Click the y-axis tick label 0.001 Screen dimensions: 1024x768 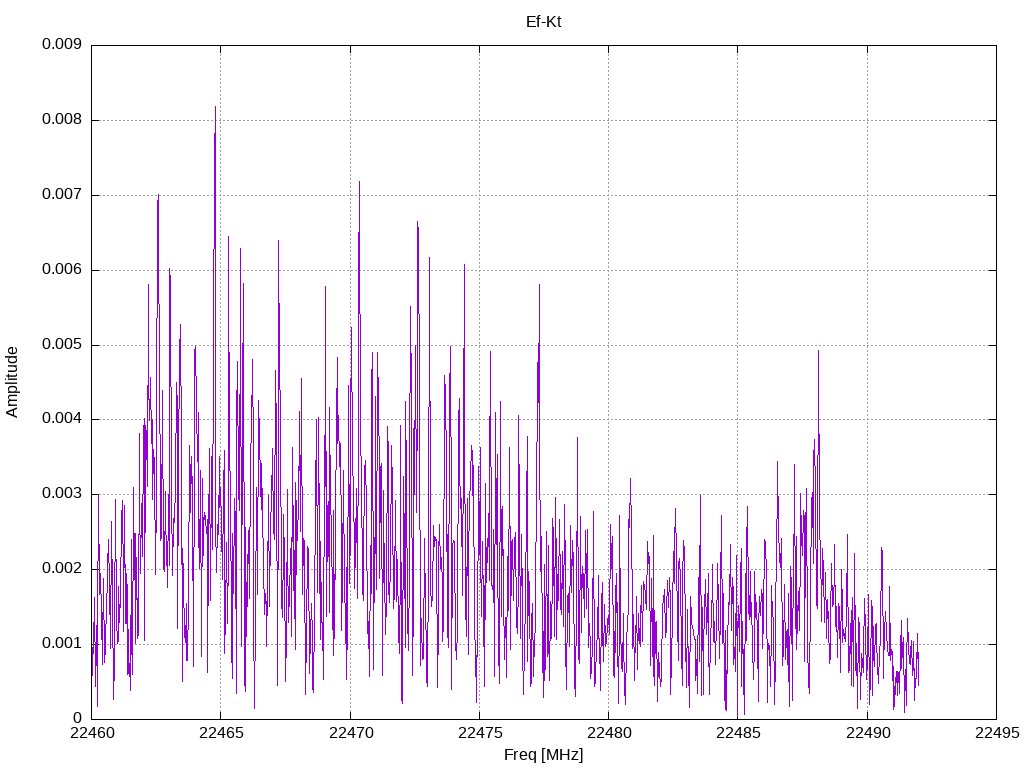[x=62, y=644]
